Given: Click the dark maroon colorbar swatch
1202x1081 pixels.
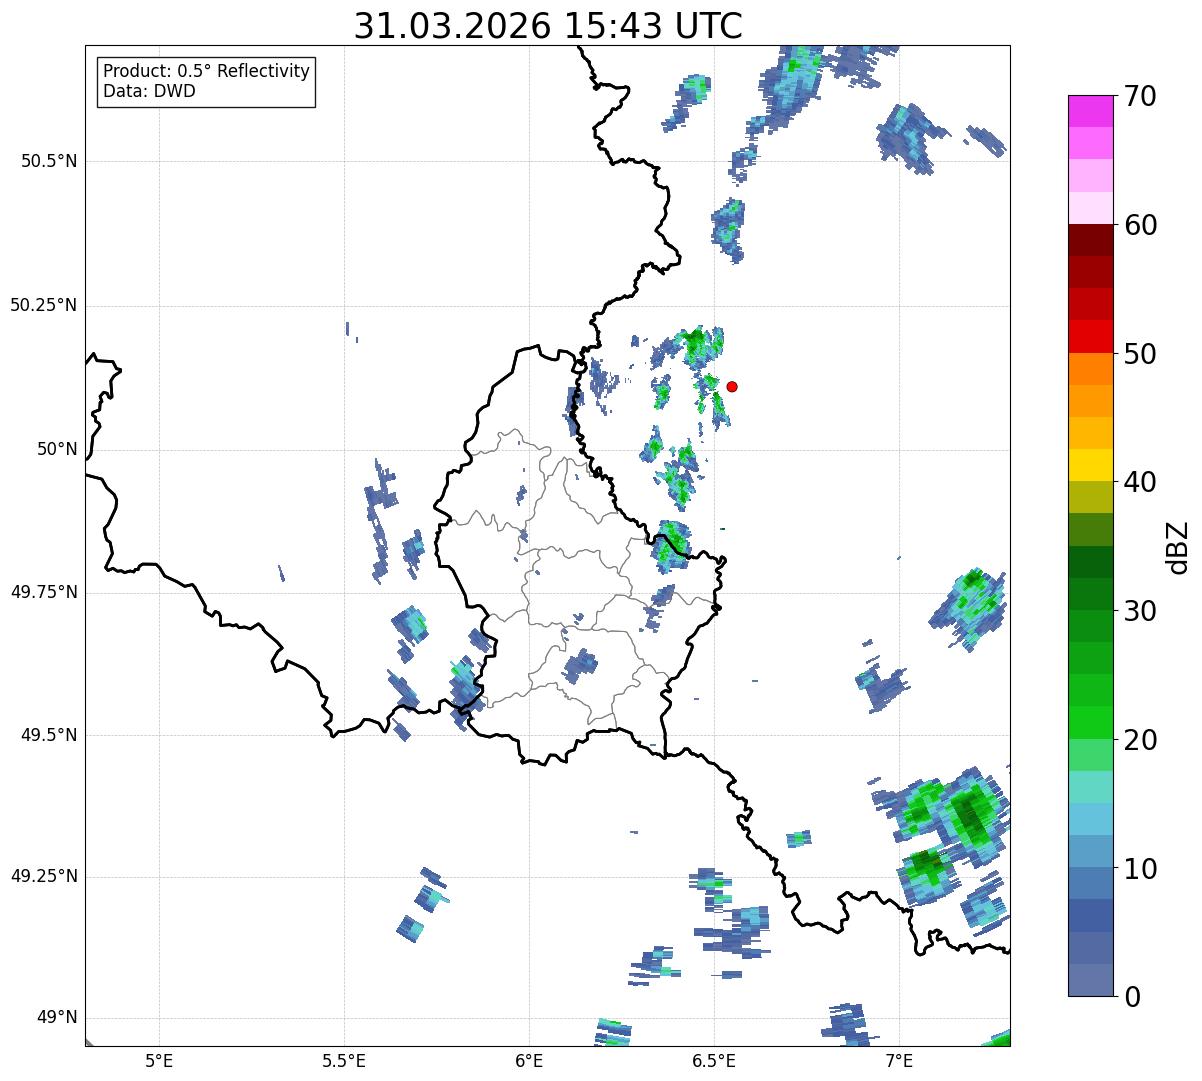Looking at the screenshot, I should pos(1091,241).
